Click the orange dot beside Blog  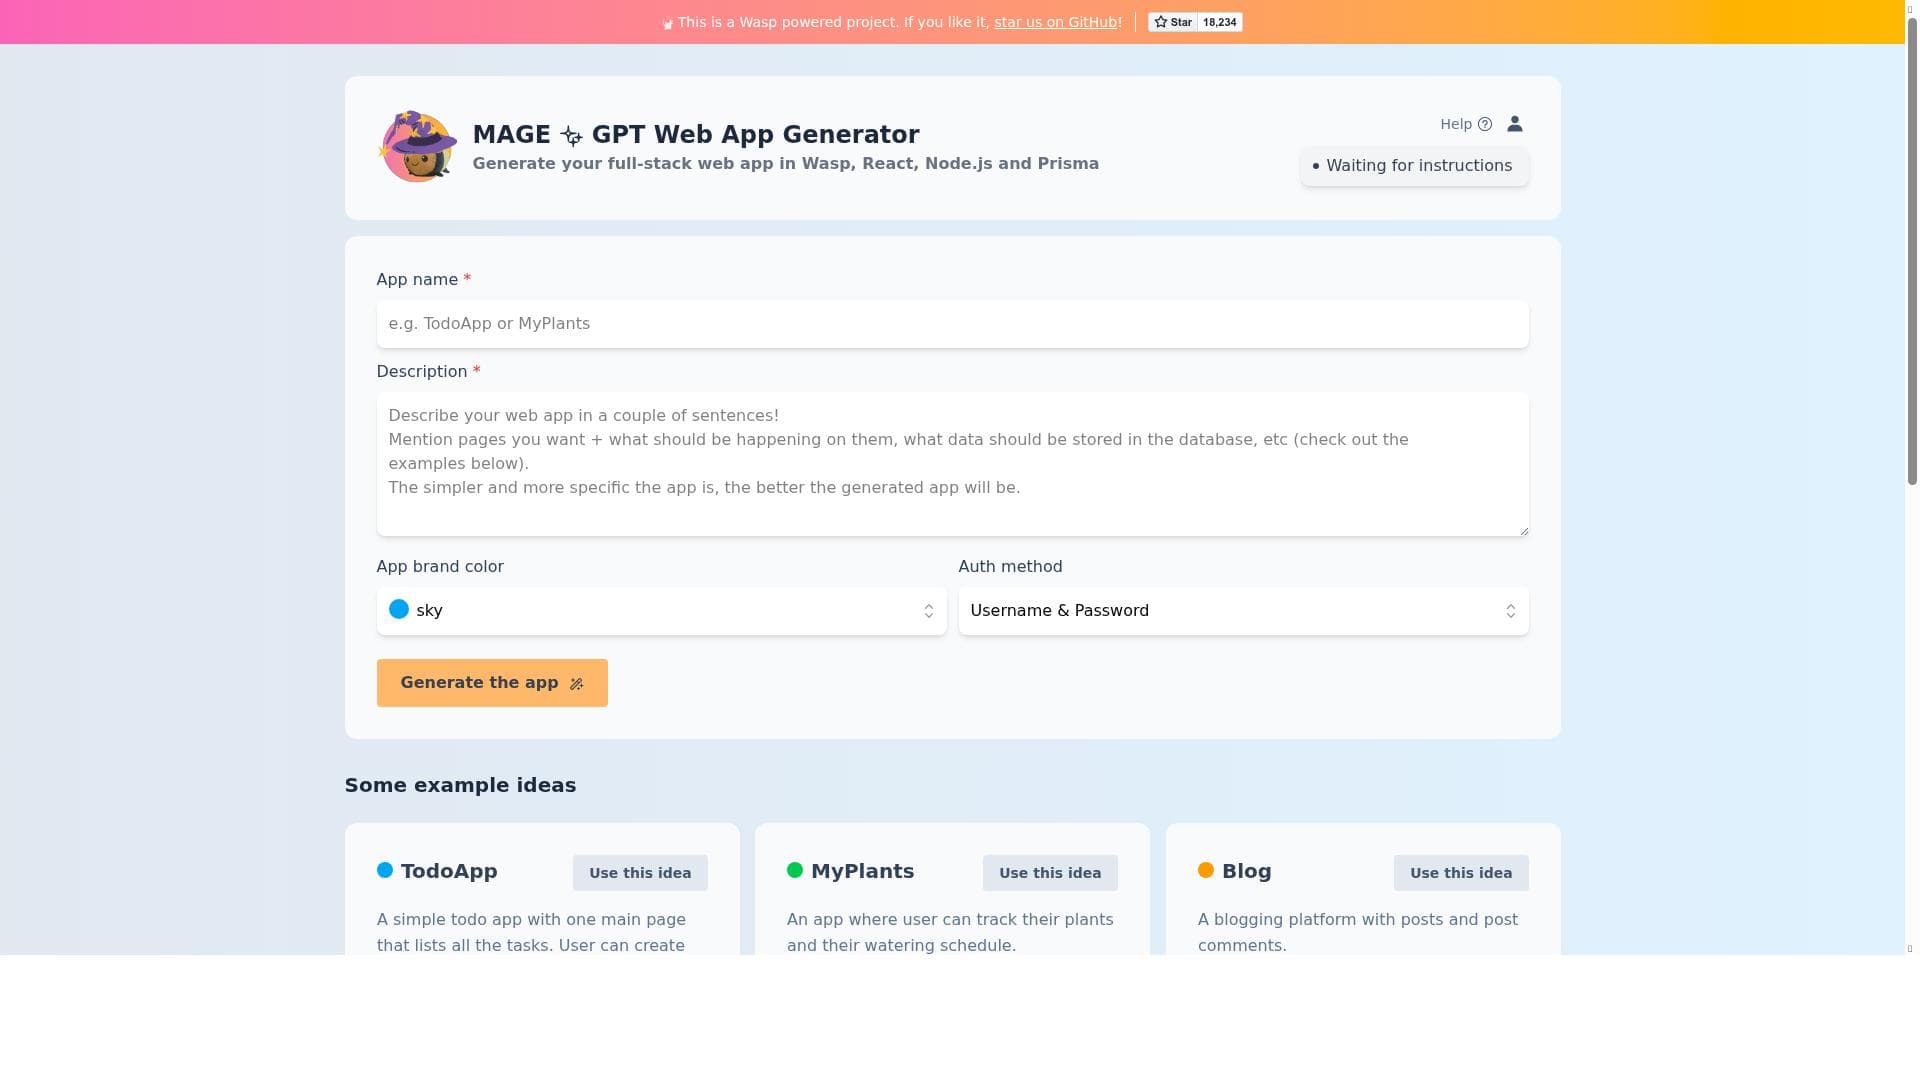[x=1206, y=870]
